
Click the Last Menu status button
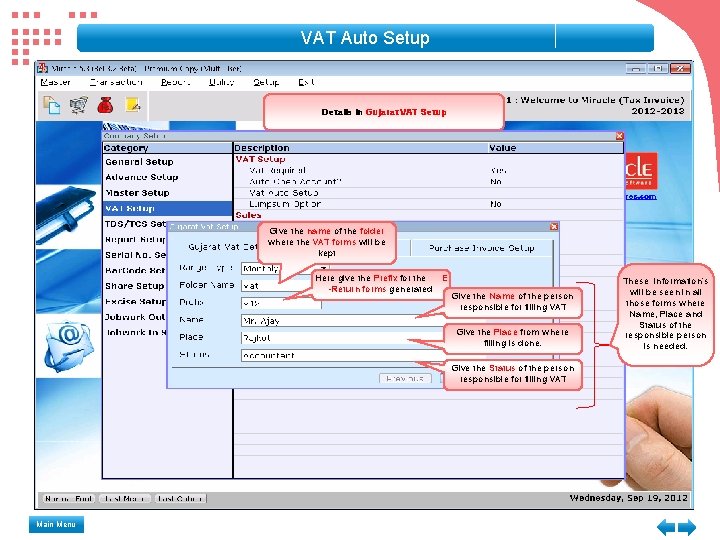tap(125, 499)
